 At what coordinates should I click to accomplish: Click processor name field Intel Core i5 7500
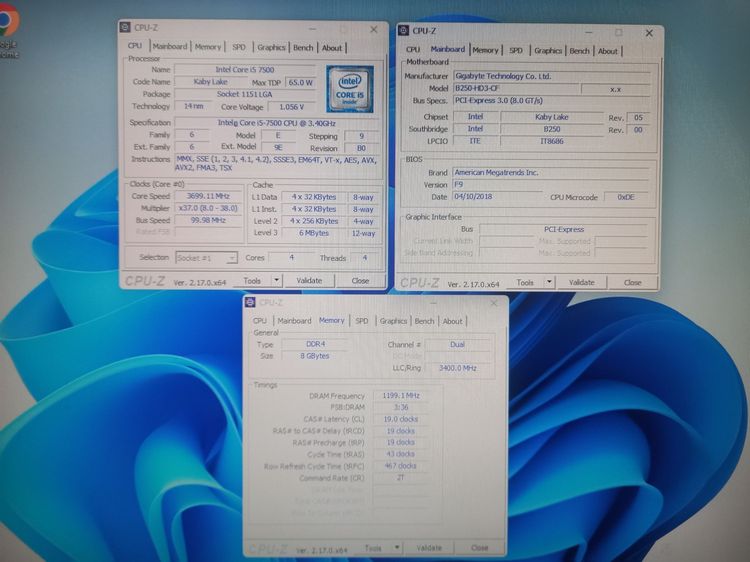(244, 70)
